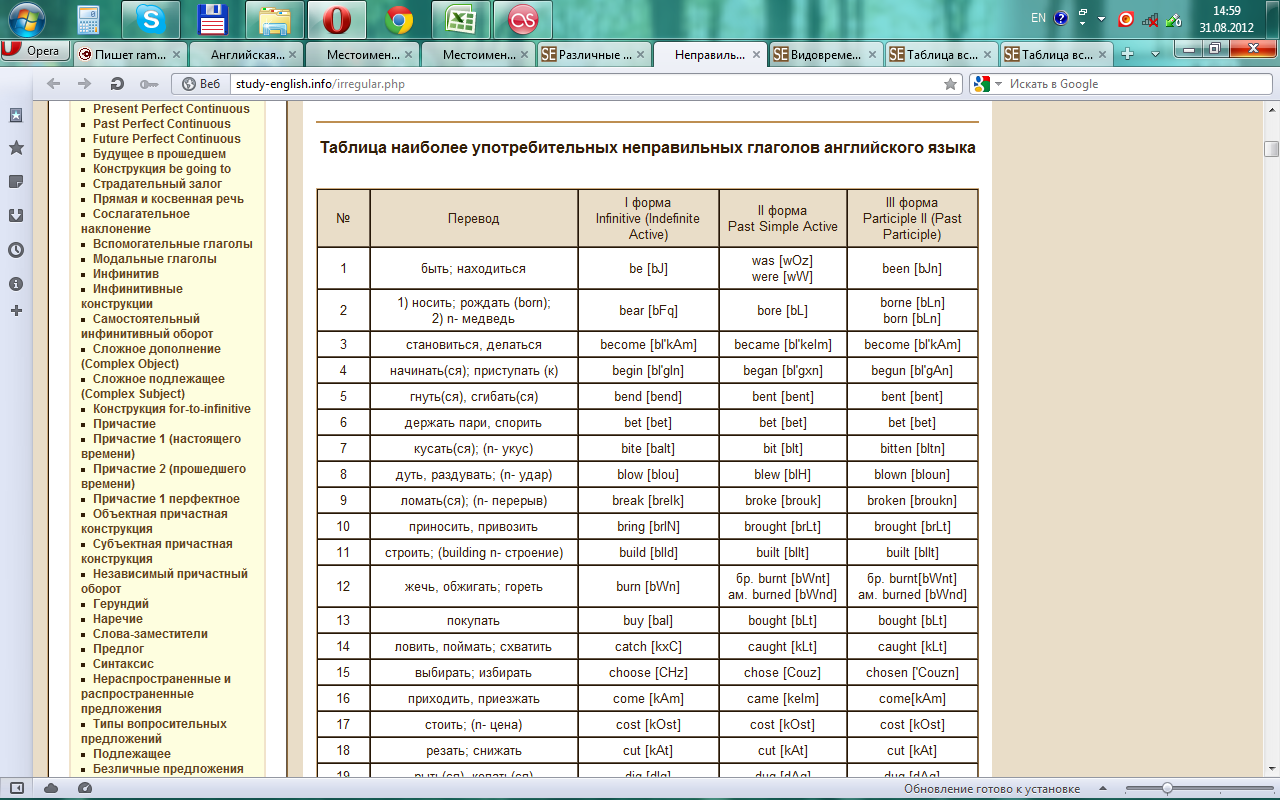1280x800 pixels.
Task: Click the Веб site info badge
Action: click(x=201, y=84)
